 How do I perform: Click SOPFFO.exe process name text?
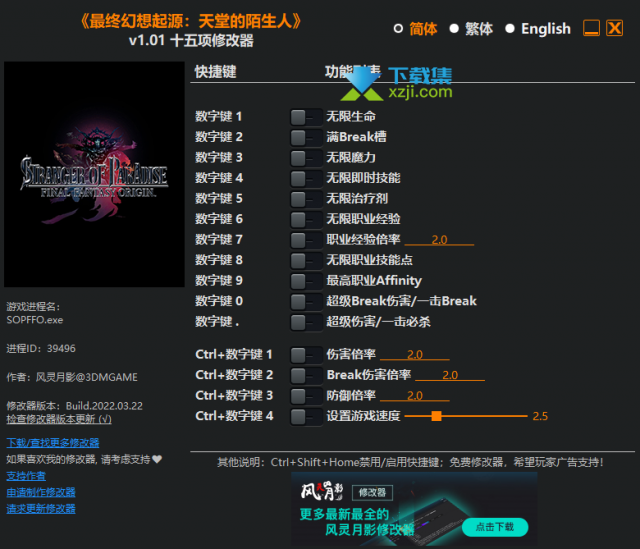[35, 320]
